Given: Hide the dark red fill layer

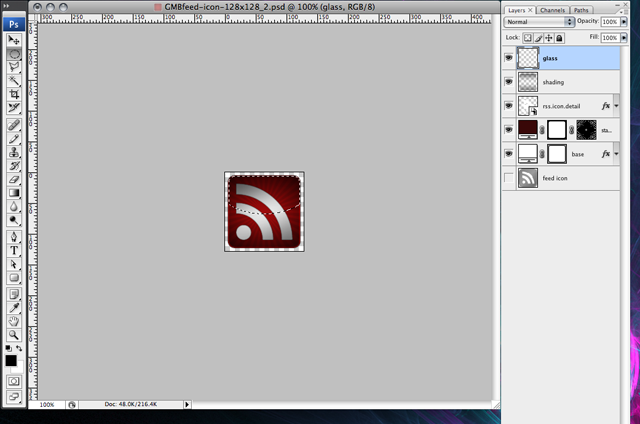Looking at the screenshot, I should click(509, 130).
